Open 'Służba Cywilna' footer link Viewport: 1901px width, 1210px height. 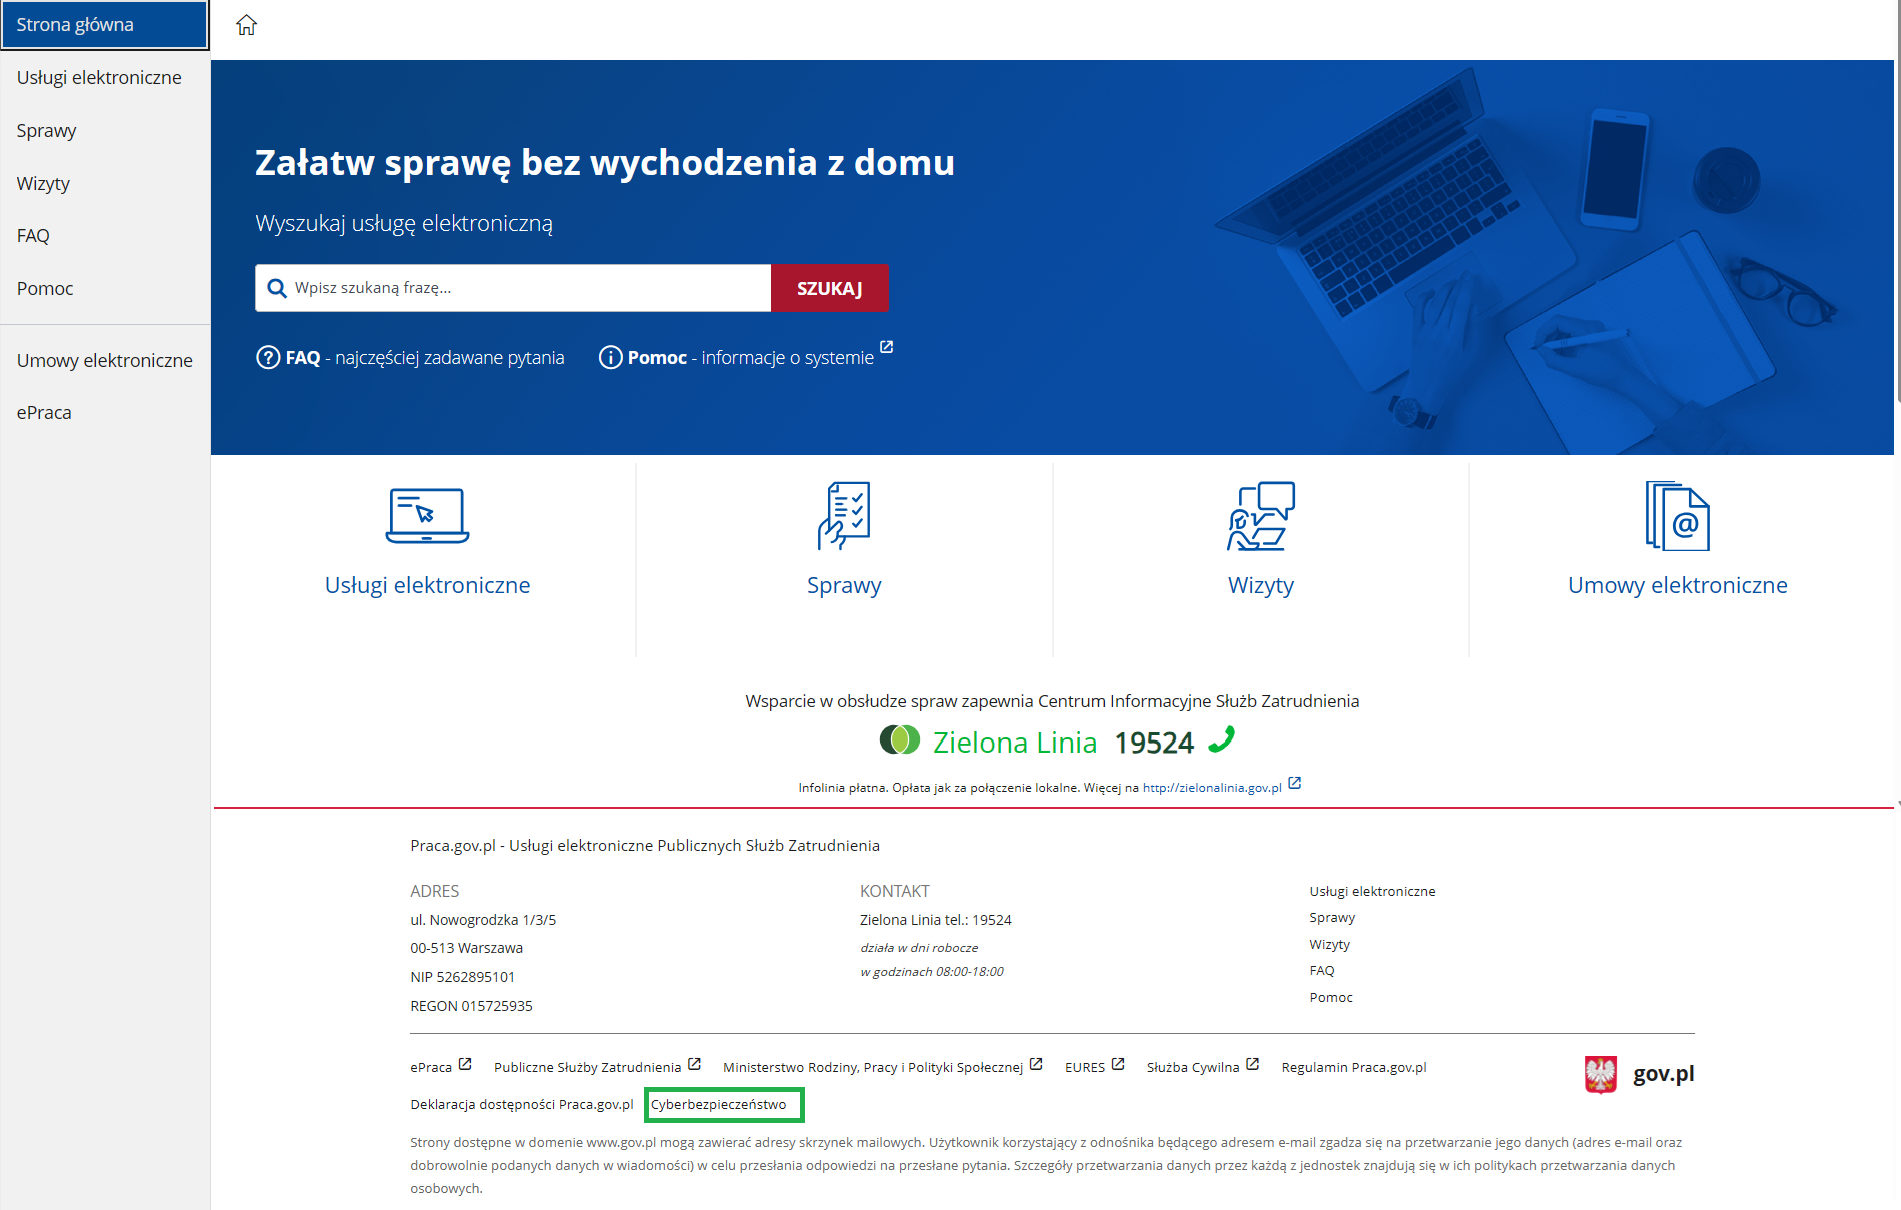coord(1193,1067)
